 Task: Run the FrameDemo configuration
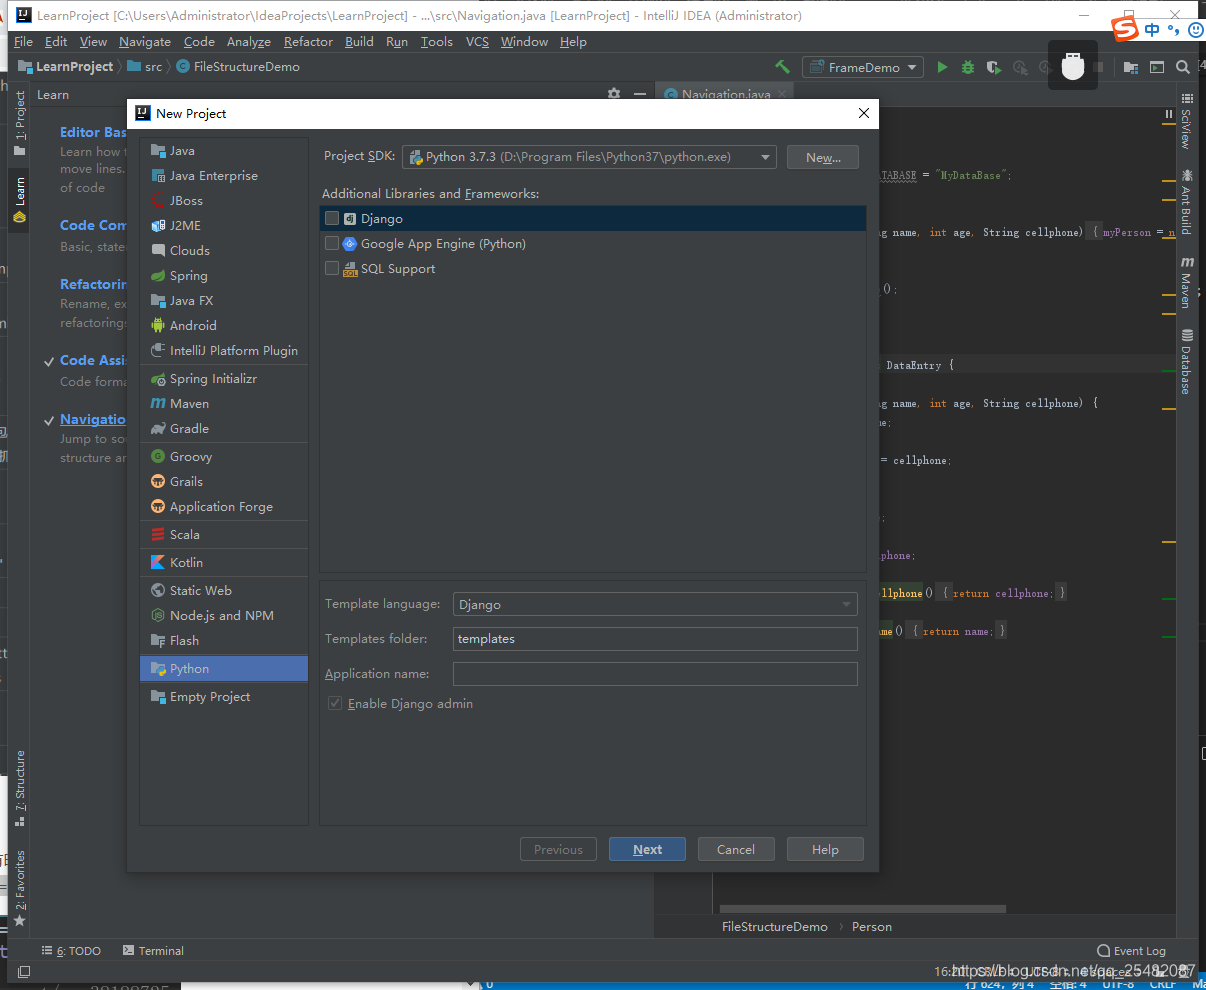pos(941,67)
